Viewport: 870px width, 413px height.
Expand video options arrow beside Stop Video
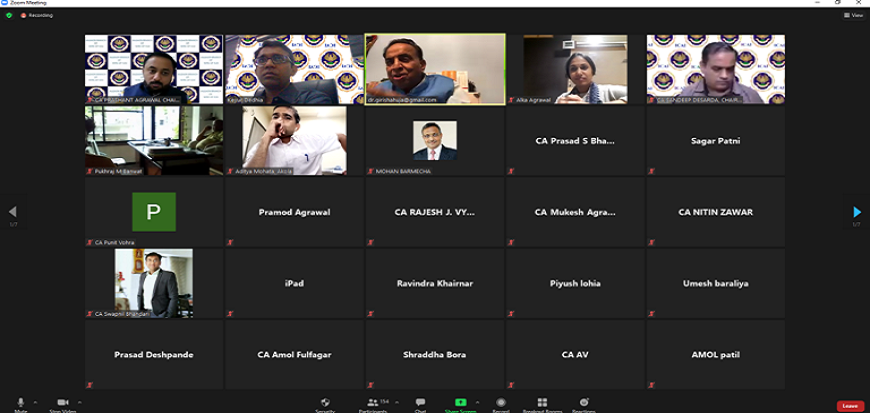(x=79, y=402)
